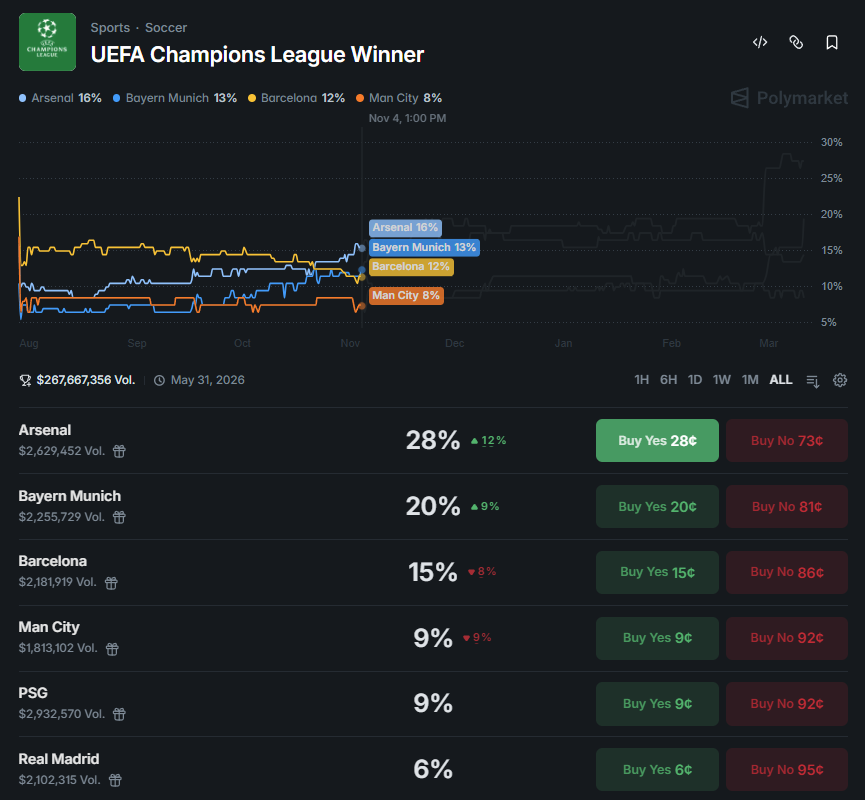Click the gift icon under Arsenal
Image resolution: width=865 pixels, height=800 pixels.
119,451
